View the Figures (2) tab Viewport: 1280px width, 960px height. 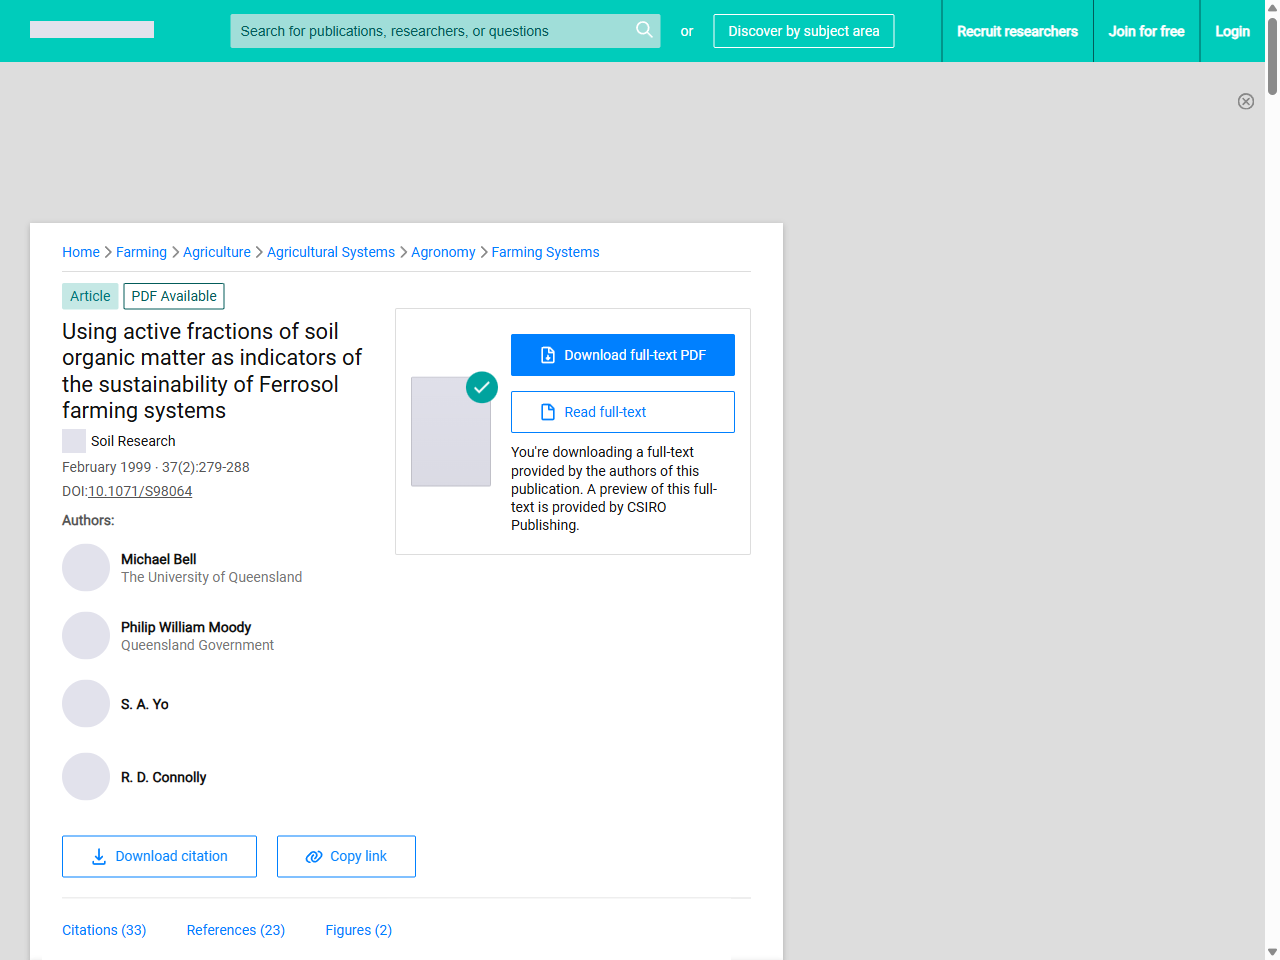358,930
